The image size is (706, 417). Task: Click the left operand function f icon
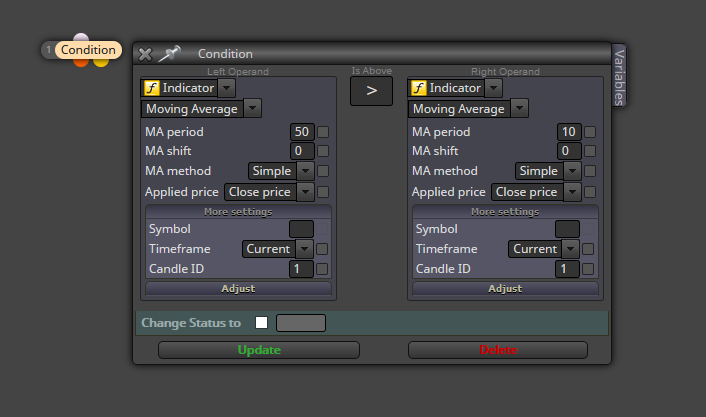151,88
